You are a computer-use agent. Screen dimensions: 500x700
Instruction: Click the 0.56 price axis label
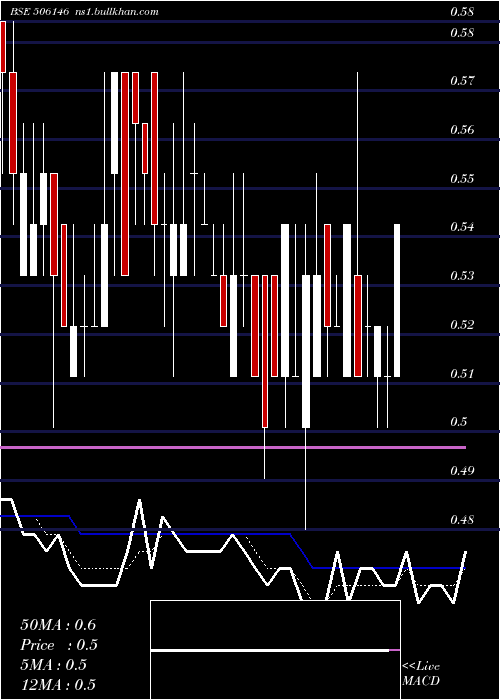[x=462, y=130]
